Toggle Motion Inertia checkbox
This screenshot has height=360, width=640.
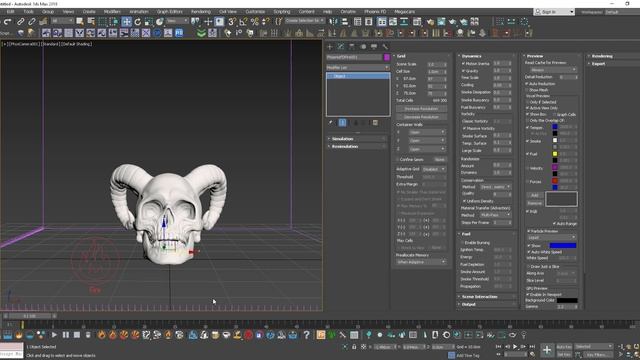pos(463,64)
